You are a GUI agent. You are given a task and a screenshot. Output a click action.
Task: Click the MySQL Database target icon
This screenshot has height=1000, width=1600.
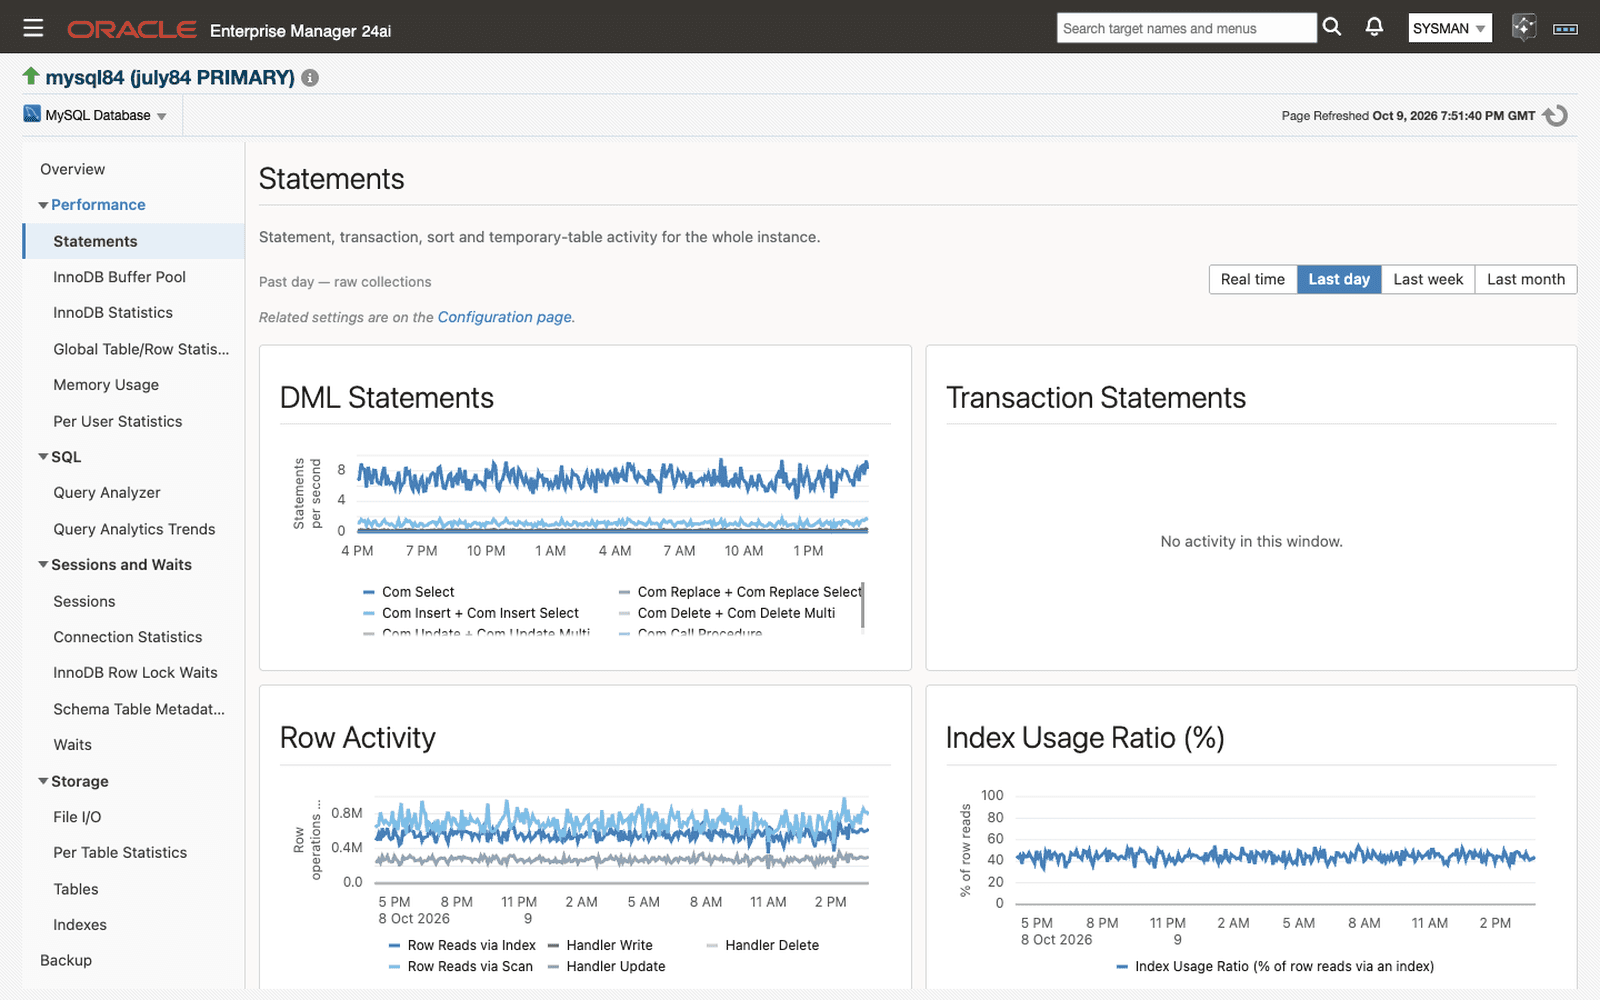(x=32, y=114)
